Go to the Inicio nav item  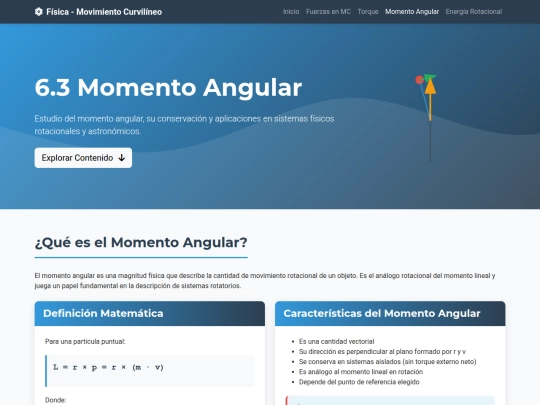point(291,12)
